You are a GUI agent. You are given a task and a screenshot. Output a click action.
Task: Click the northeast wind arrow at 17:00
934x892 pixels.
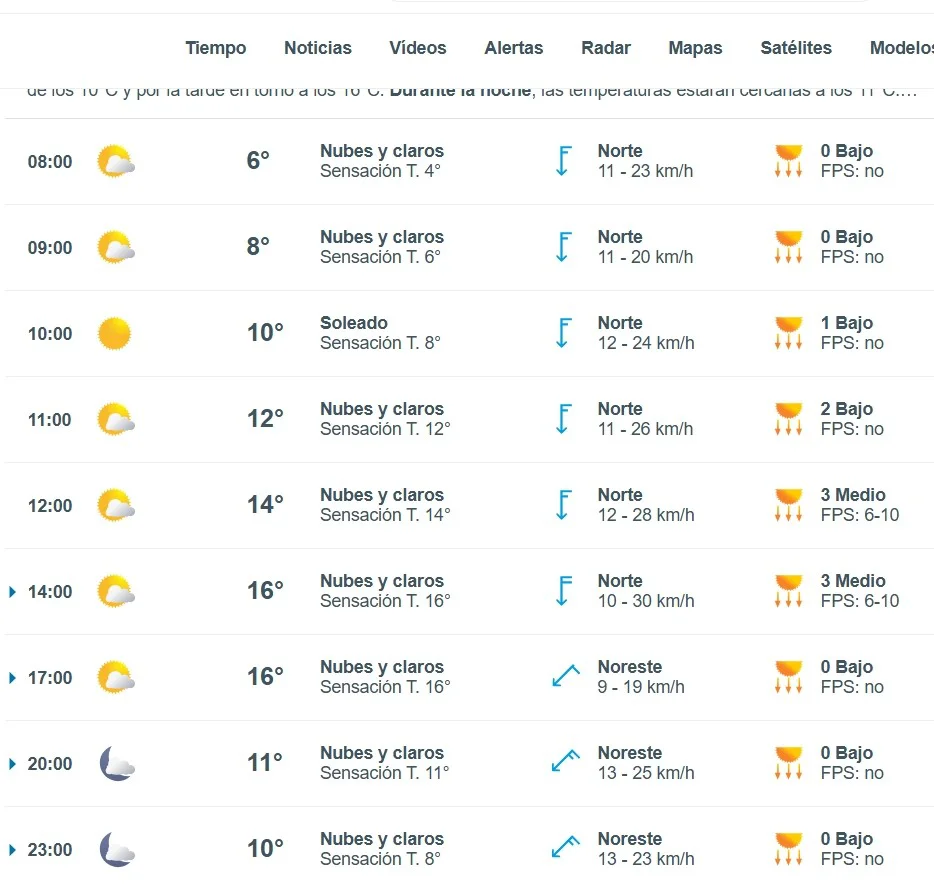point(566,676)
